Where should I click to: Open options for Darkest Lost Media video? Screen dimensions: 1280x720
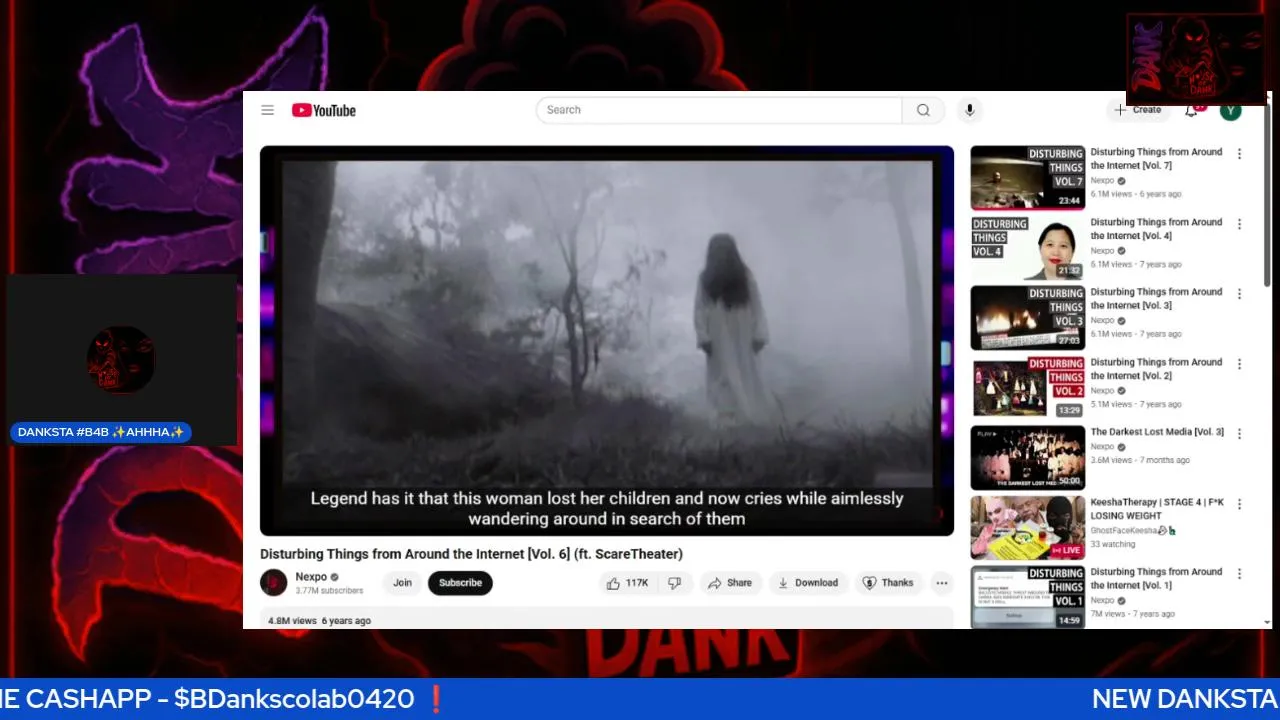coord(1239,434)
